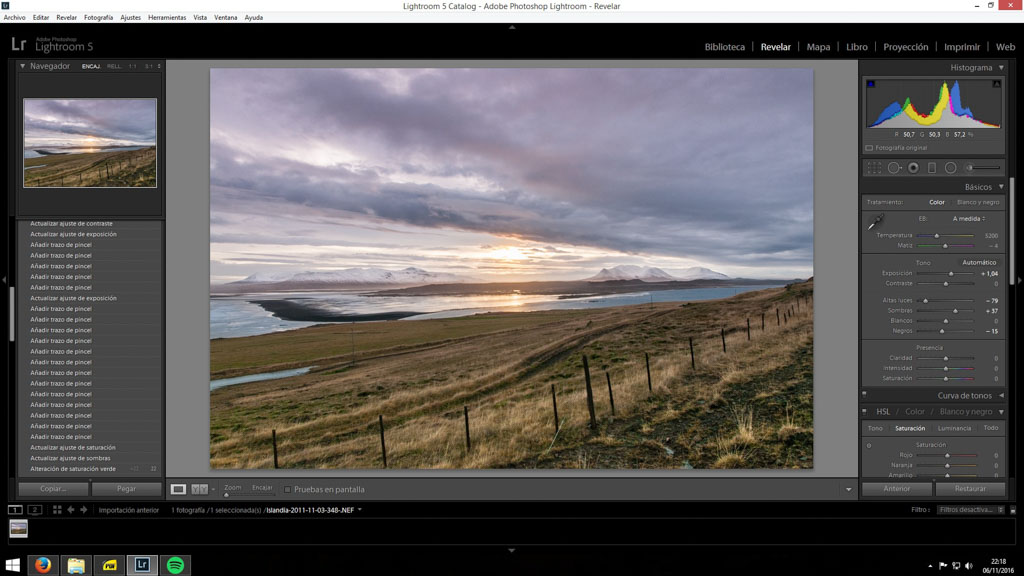Toggle the Curva de tonos panel switch
Screen dimensions: 1024x576
(x=864, y=395)
